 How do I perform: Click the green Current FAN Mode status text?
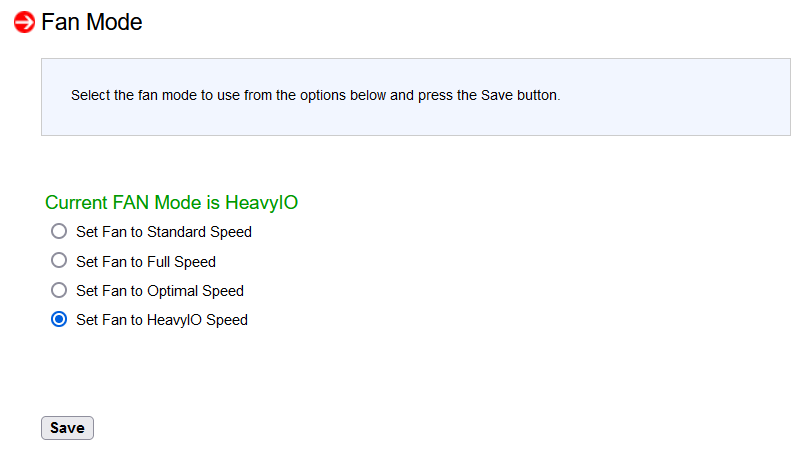172,203
